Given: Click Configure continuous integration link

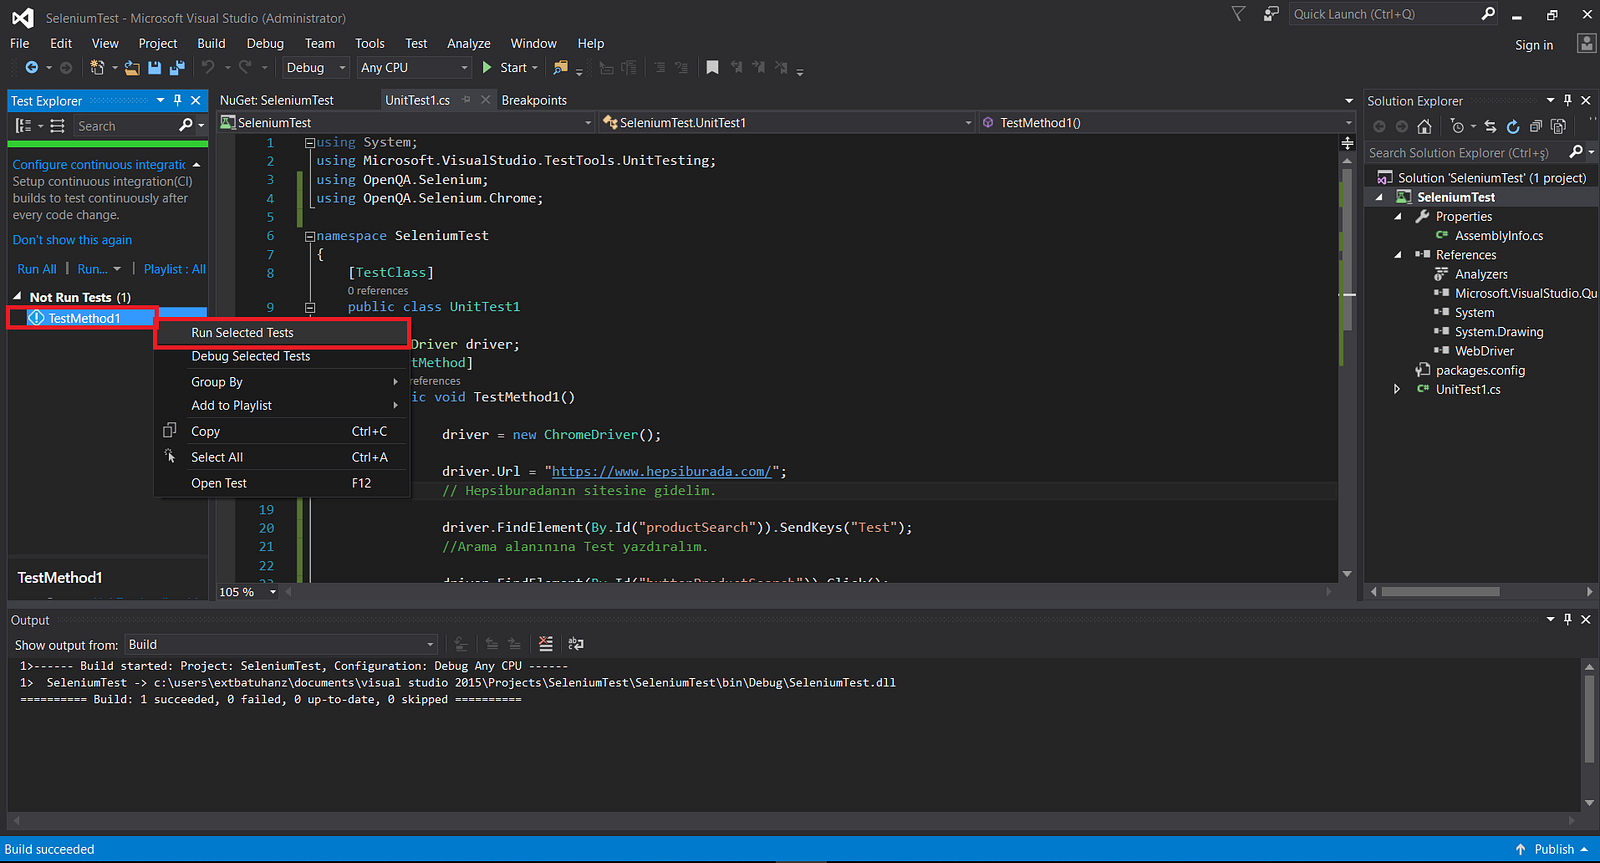Looking at the screenshot, I should (99, 165).
